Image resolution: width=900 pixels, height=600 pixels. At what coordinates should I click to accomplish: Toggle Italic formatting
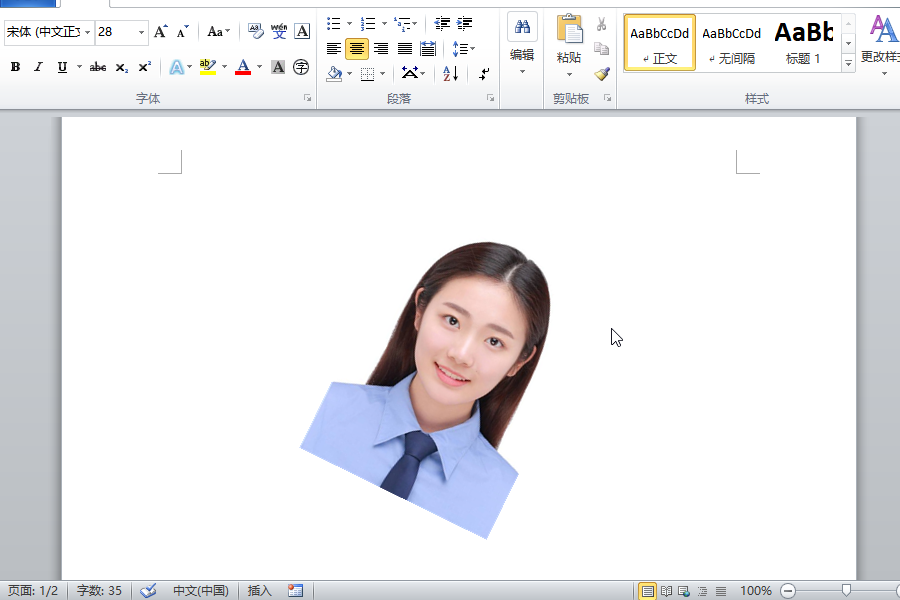point(38,67)
